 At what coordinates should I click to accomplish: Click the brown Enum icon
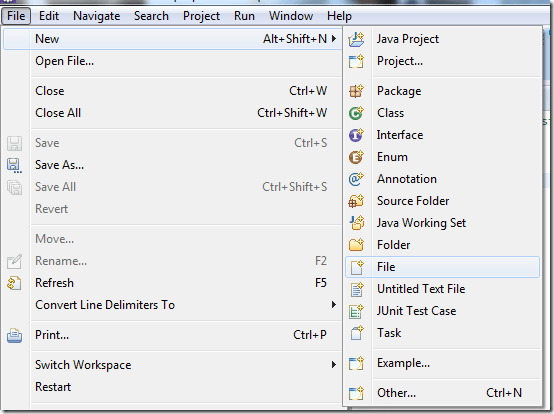pos(356,157)
